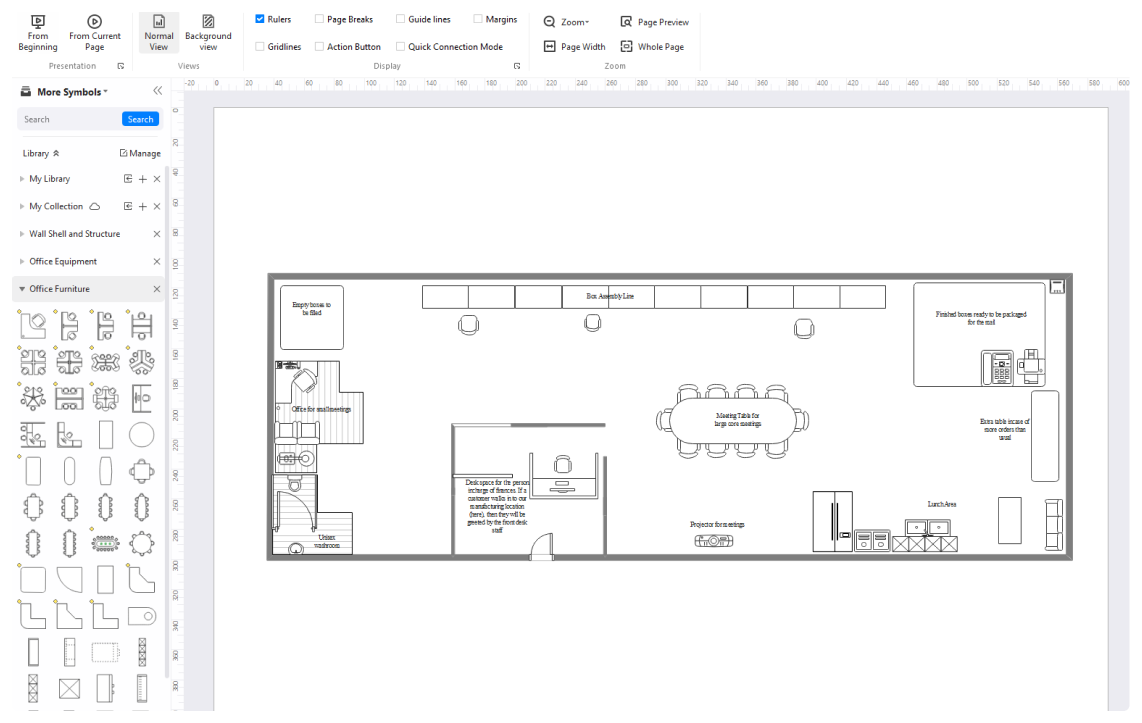
Task: Close the Office Equipment library
Action: click(x=157, y=261)
